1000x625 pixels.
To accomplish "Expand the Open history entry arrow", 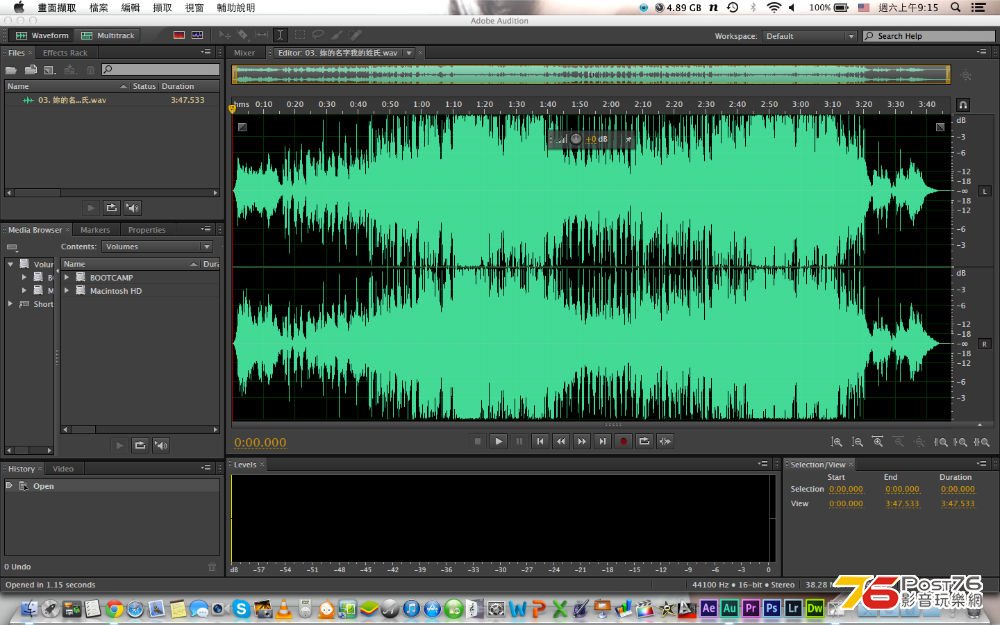I will (x=9, y=485).
